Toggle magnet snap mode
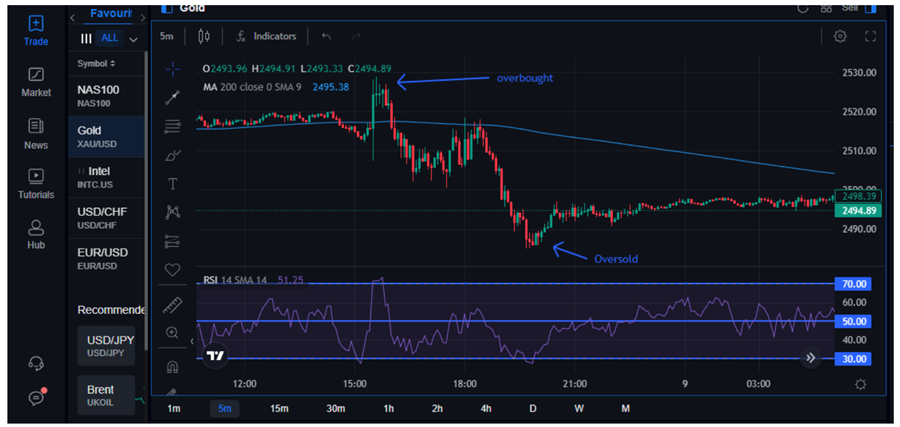900x427 pixels. (173, 365)
